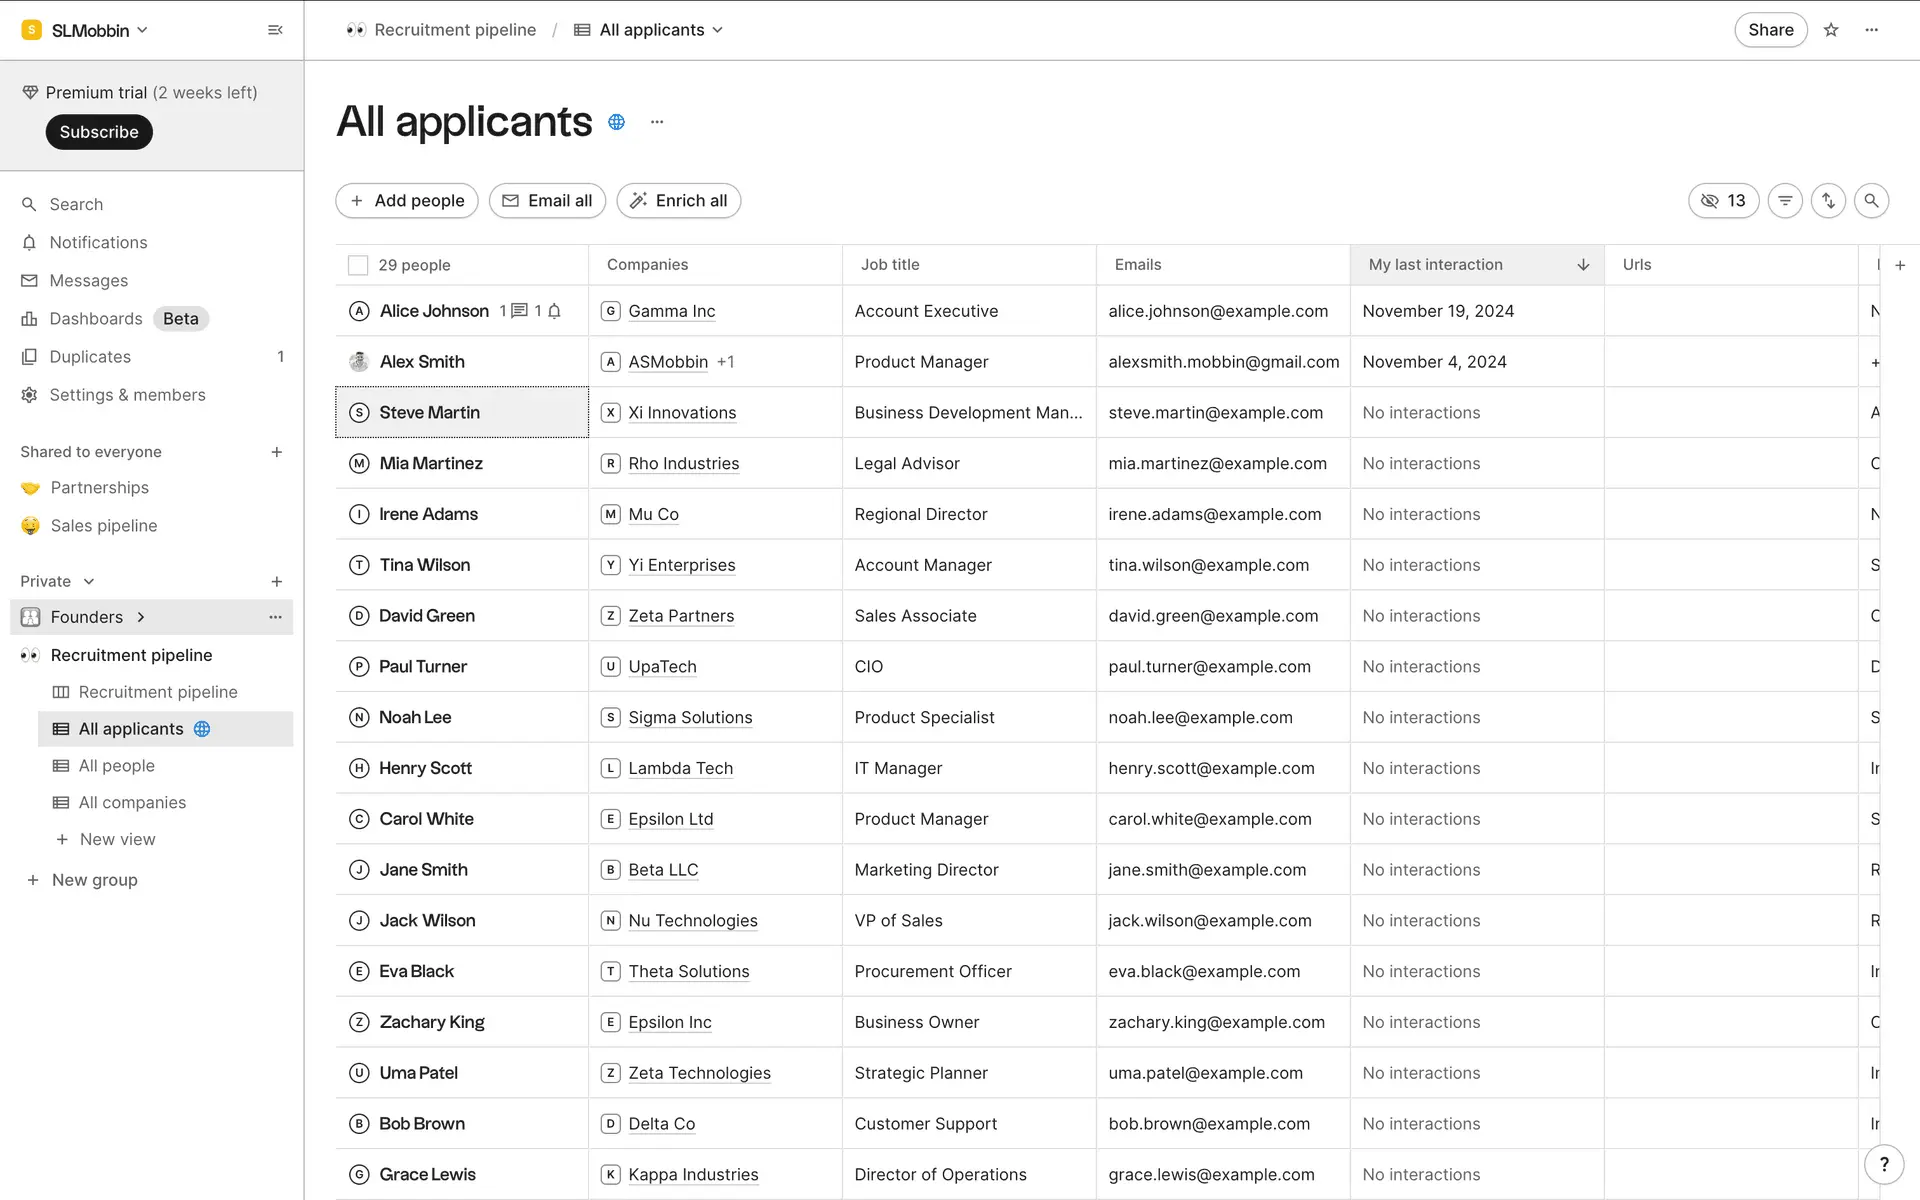
Task: Open the All people view
Action: point(116,766)
